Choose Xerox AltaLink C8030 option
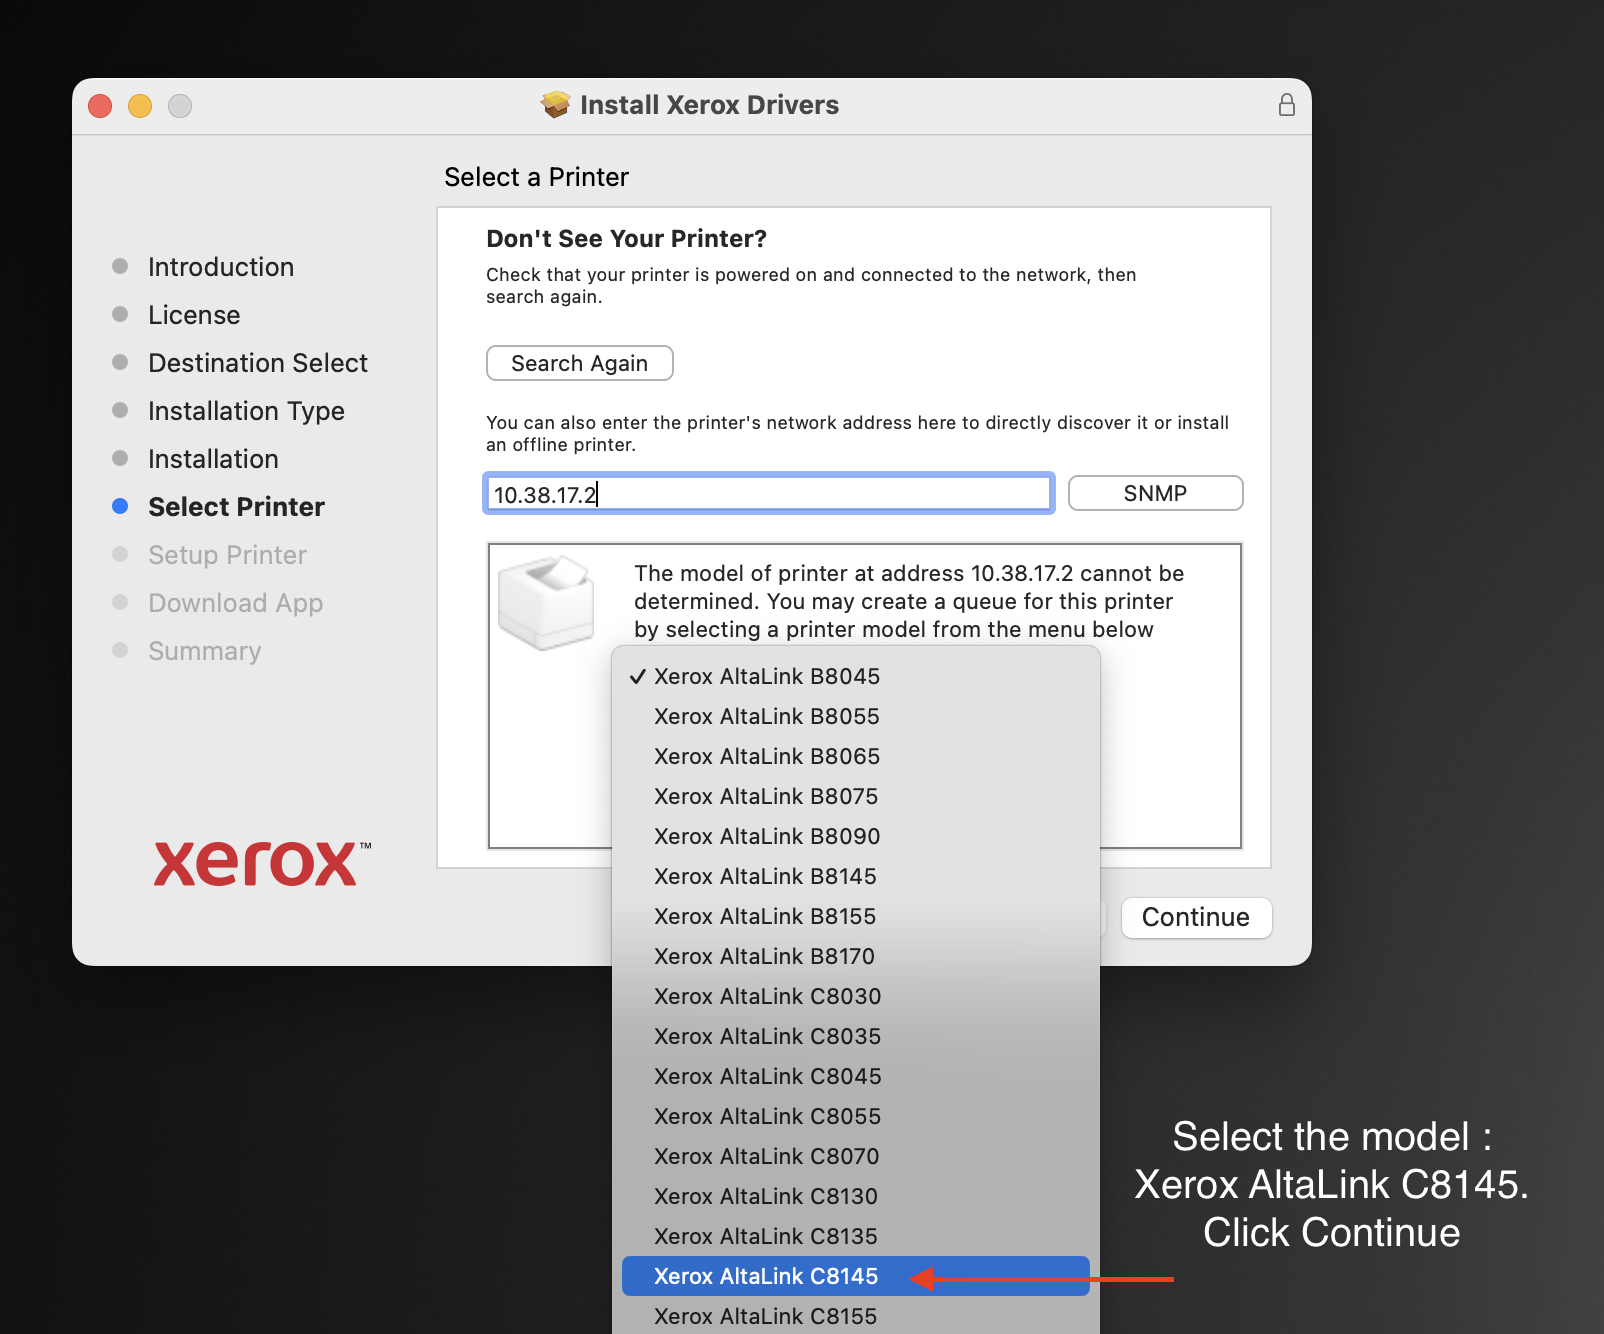Screen dimensions: 1604x1334 coord(766,996)
